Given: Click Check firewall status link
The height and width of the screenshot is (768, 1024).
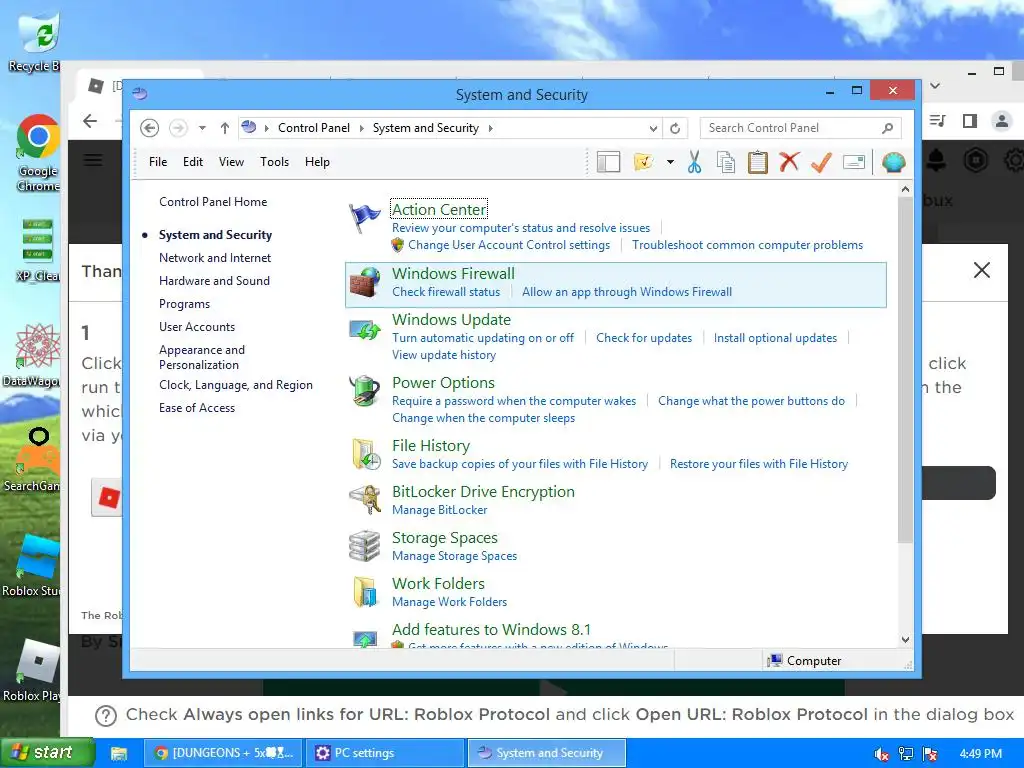Looking at the screenshot, I should [446, 292].
